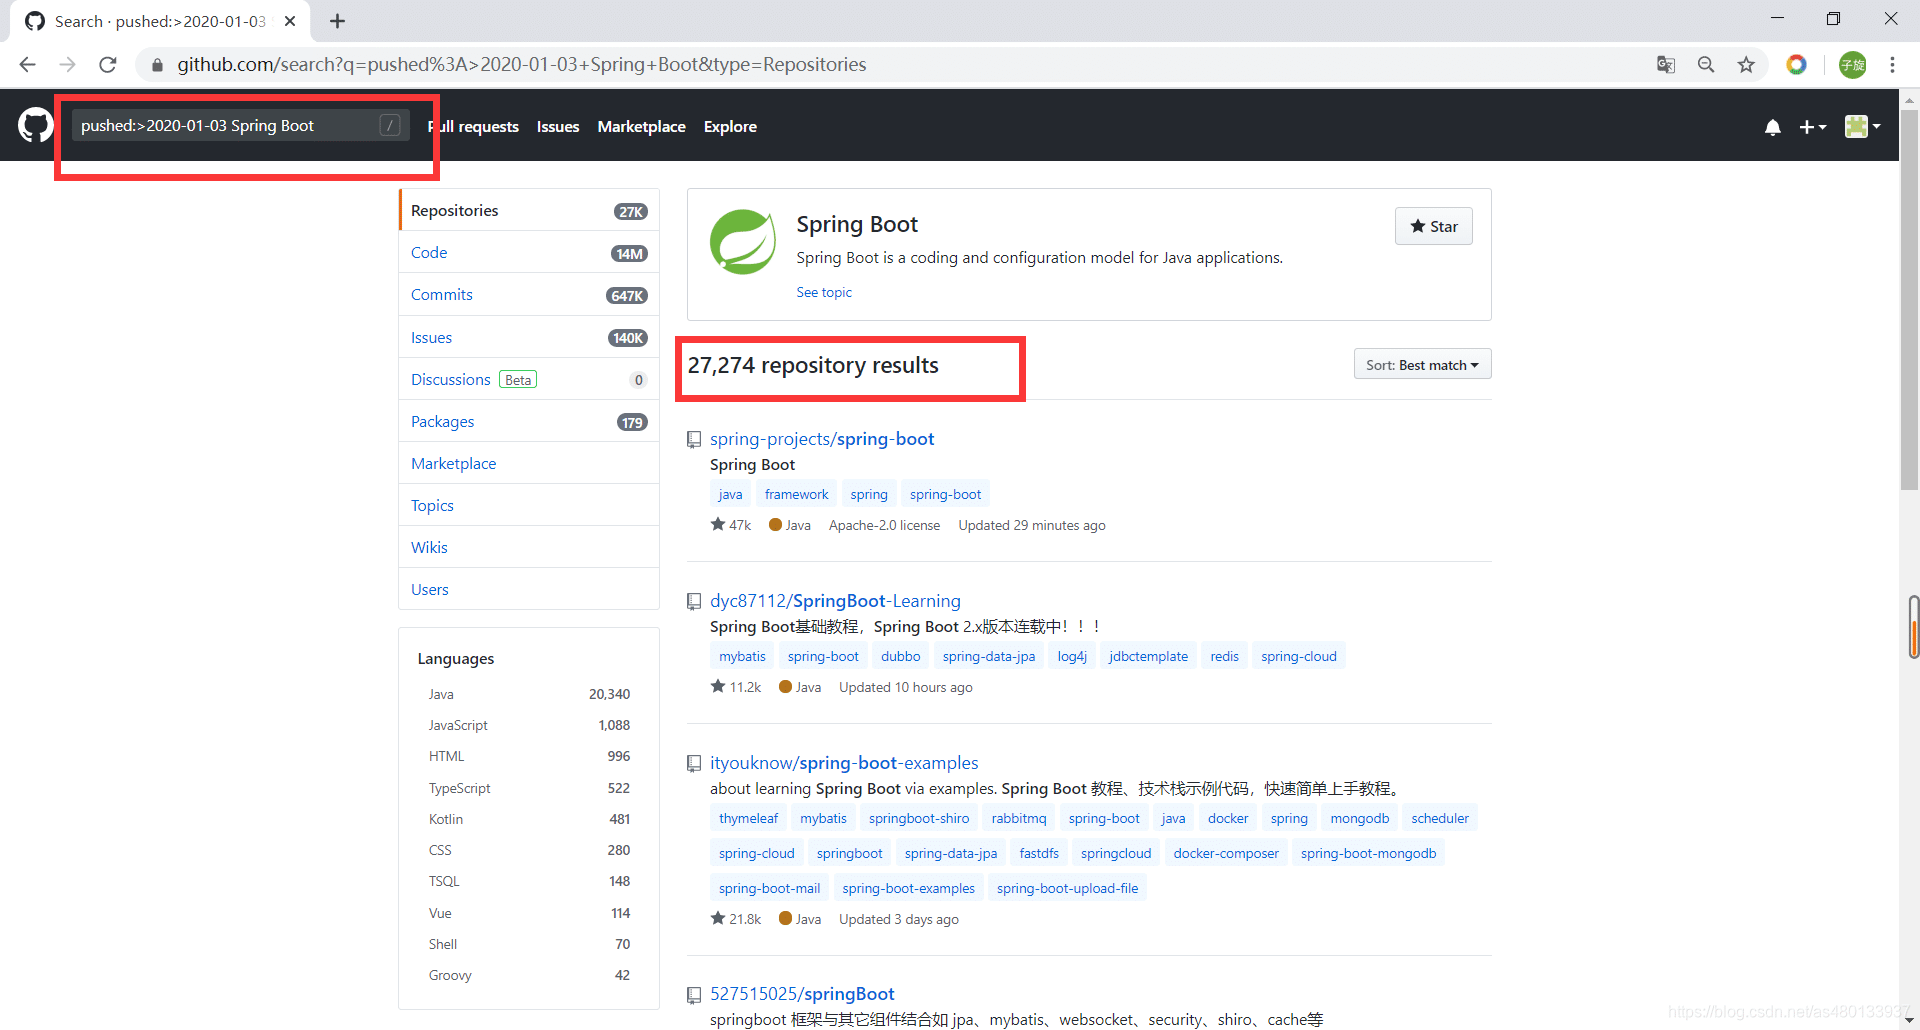Expand the Sort: Best match dropdown
Image resolution: width=1920 pixels, height=1030 pixels.
[x=1422, y=365]
